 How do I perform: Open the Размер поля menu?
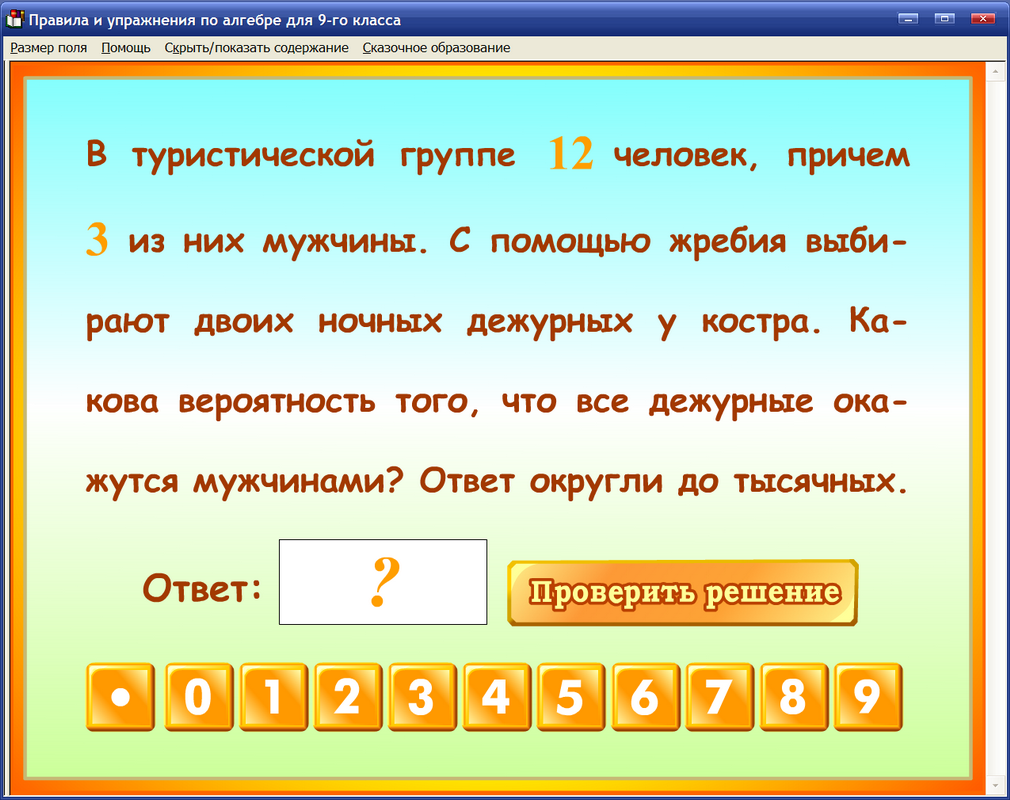pyautogui.click(x=47, y=47)
